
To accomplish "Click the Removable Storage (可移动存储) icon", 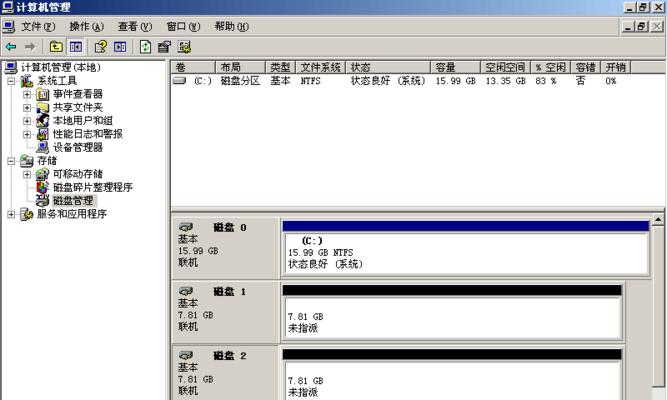I will pos(43,174).
